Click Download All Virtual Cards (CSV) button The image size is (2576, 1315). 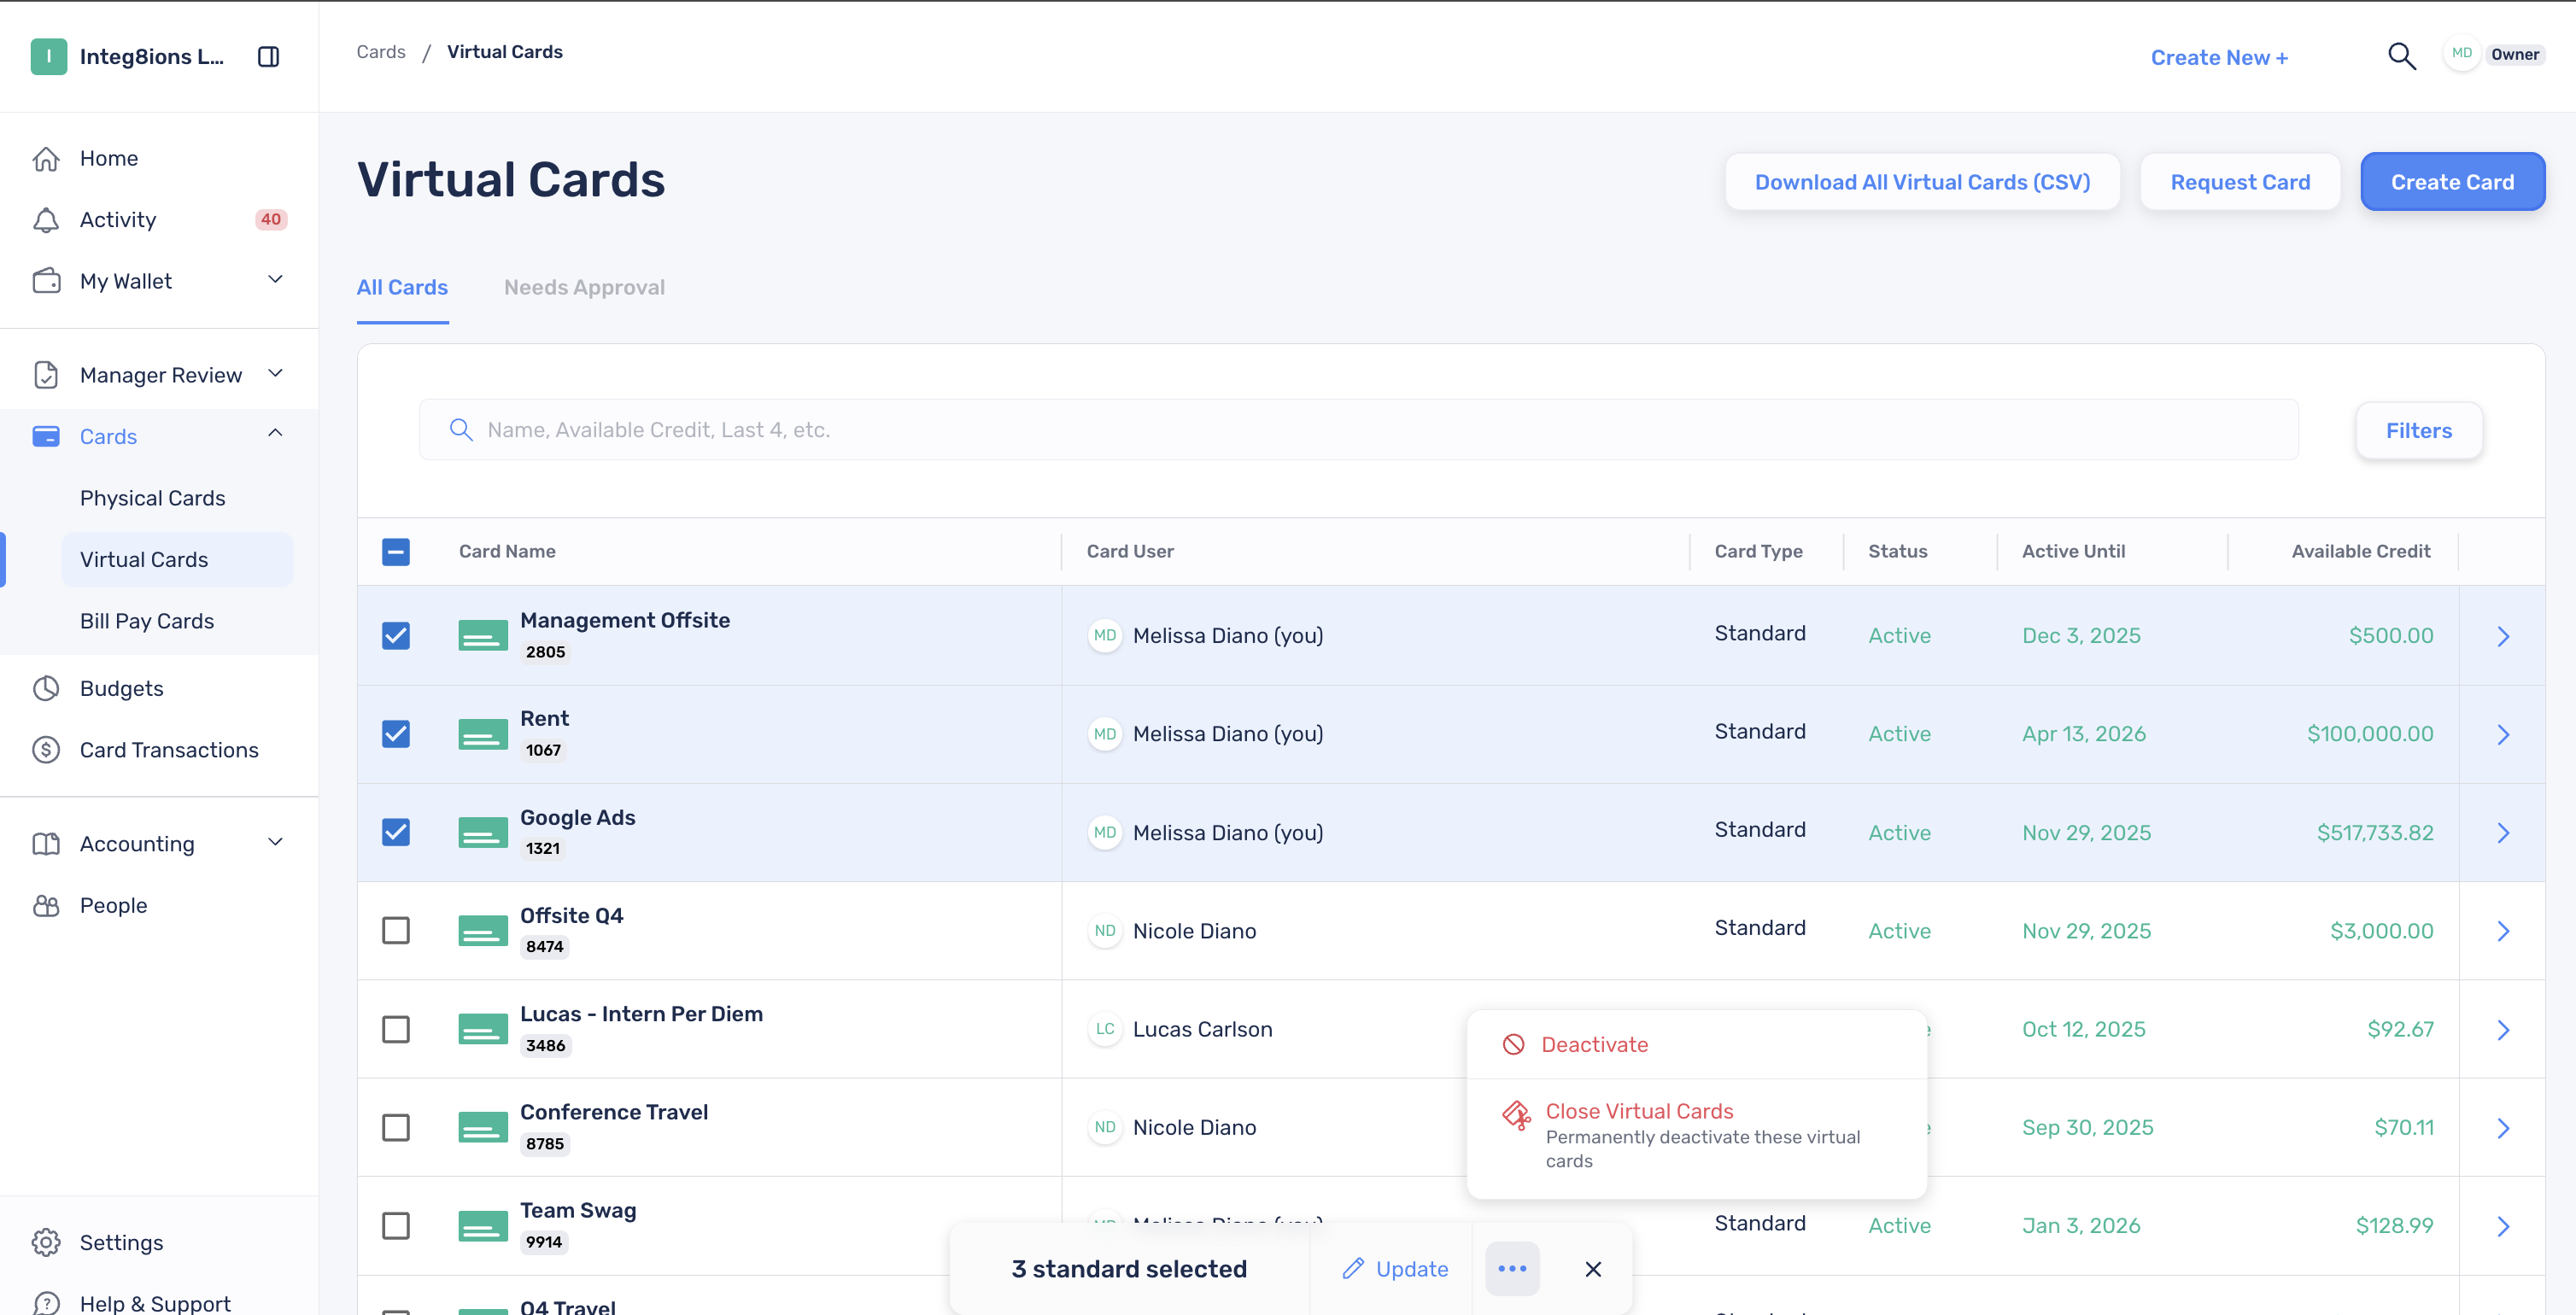pos(1922,182)
